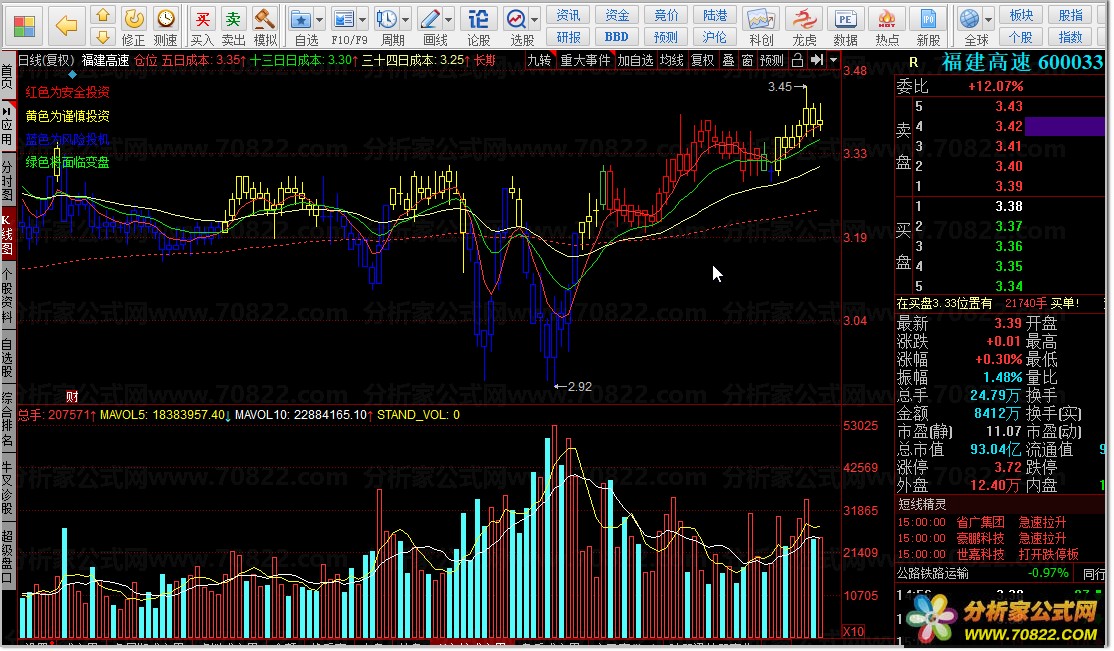Open the 新股 IPO icon
The image size is (1114, 651).
tap(928, 19)
